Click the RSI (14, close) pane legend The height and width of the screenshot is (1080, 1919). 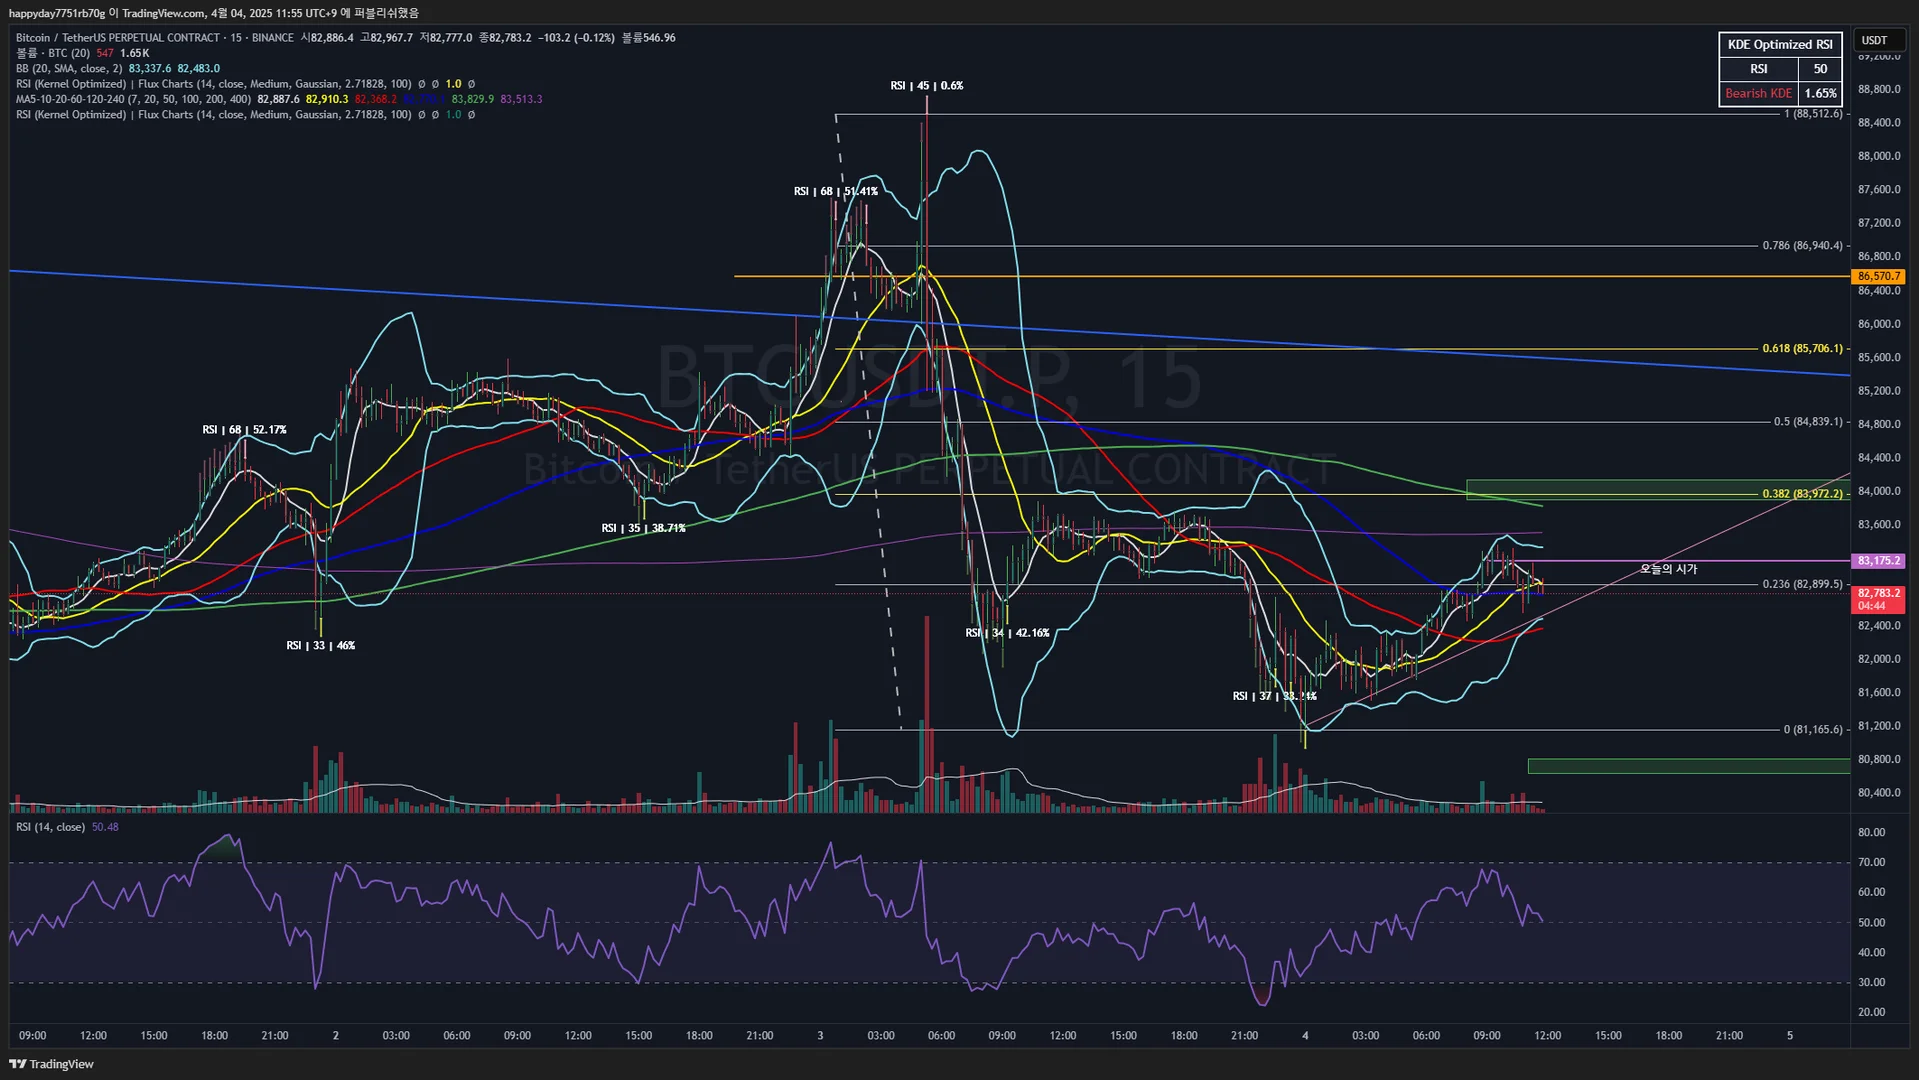[x=50, y=827]
